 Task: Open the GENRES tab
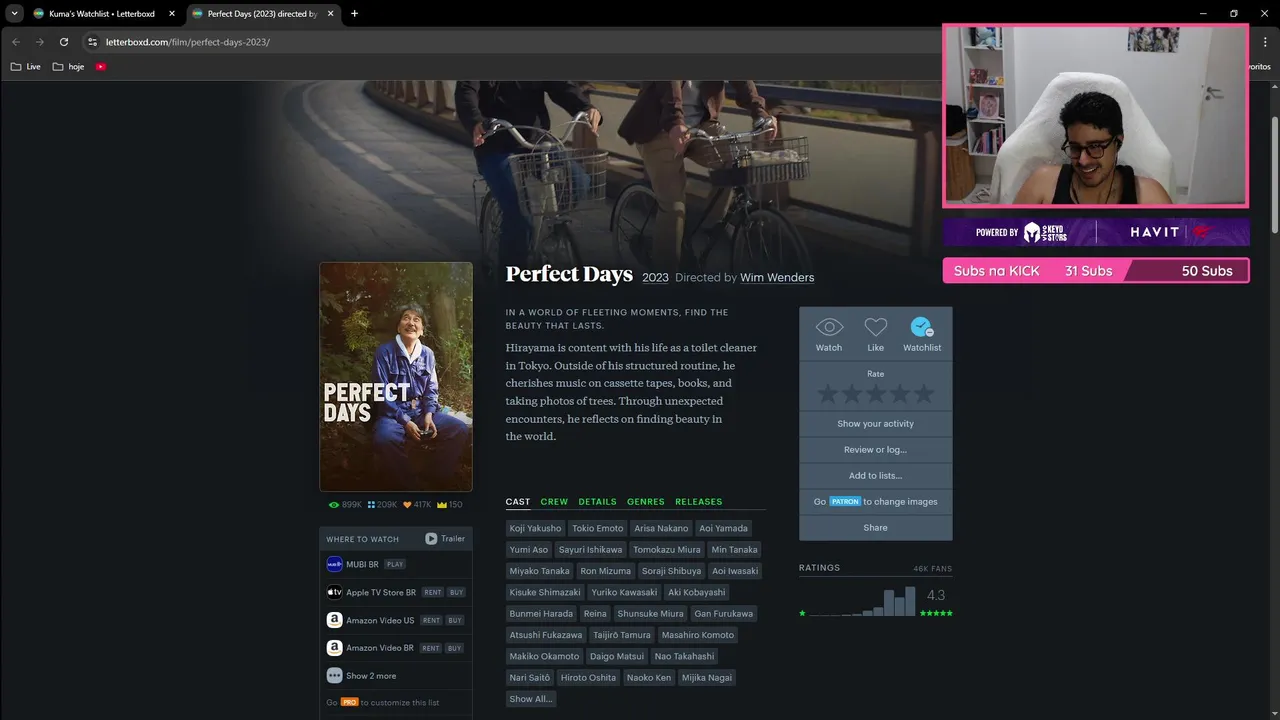(x=646, y=502)
